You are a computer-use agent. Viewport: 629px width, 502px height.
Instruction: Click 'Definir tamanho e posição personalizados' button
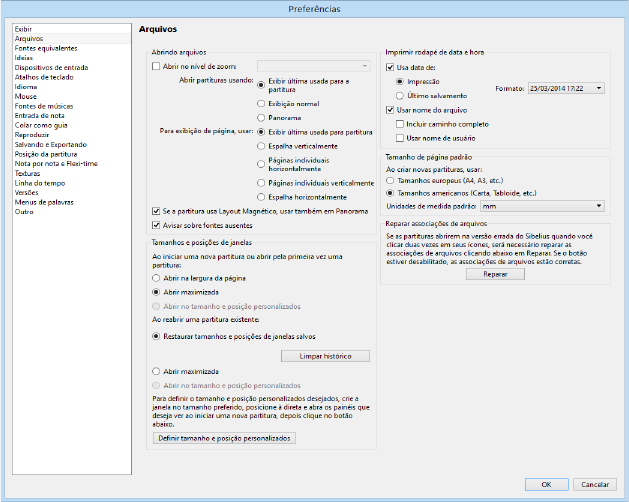coord(224,438)
